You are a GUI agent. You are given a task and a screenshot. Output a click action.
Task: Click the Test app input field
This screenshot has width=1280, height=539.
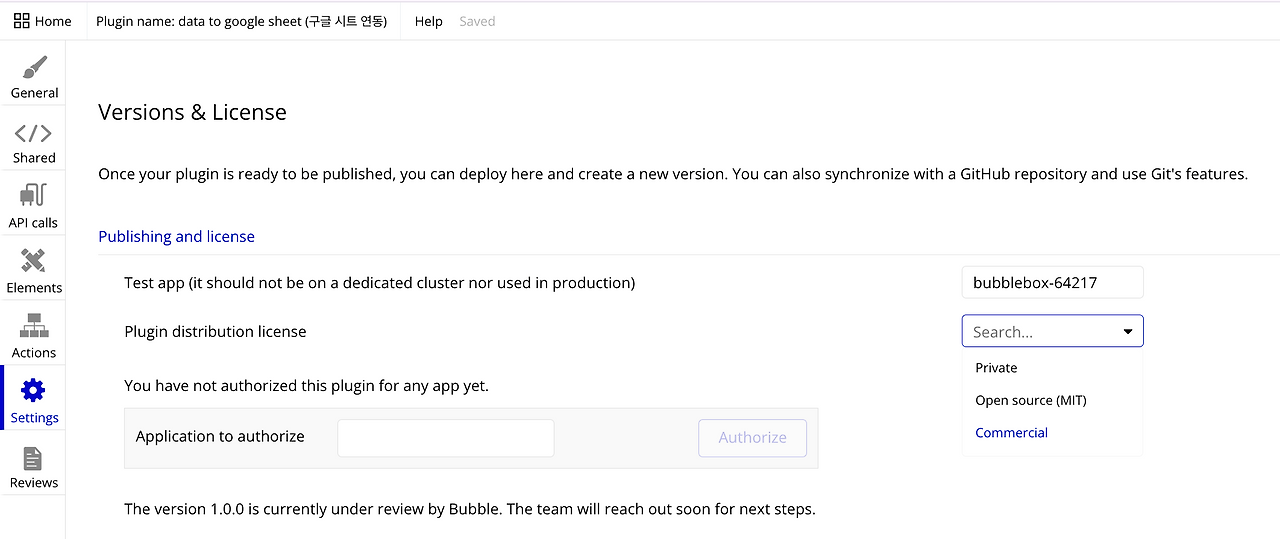tap(1051, 283)
